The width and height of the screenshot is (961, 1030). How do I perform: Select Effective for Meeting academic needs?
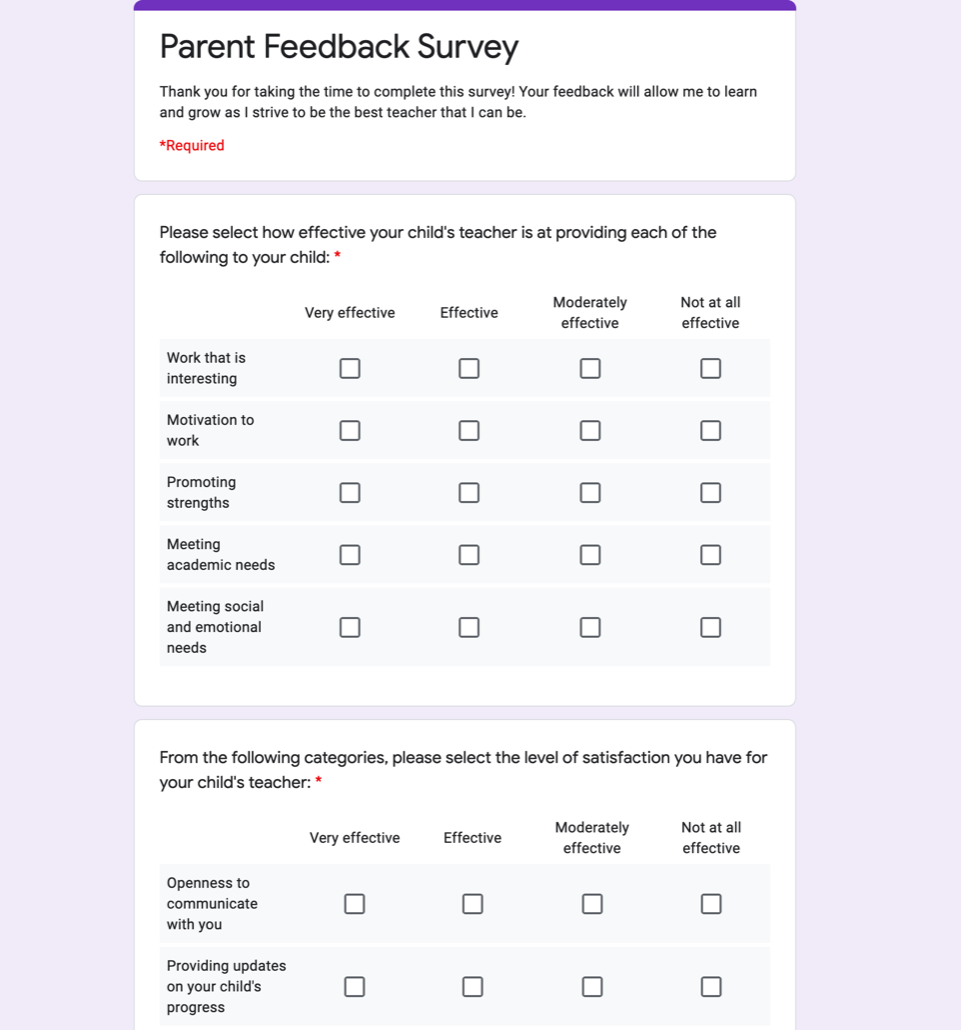click(x=469, y=554)
